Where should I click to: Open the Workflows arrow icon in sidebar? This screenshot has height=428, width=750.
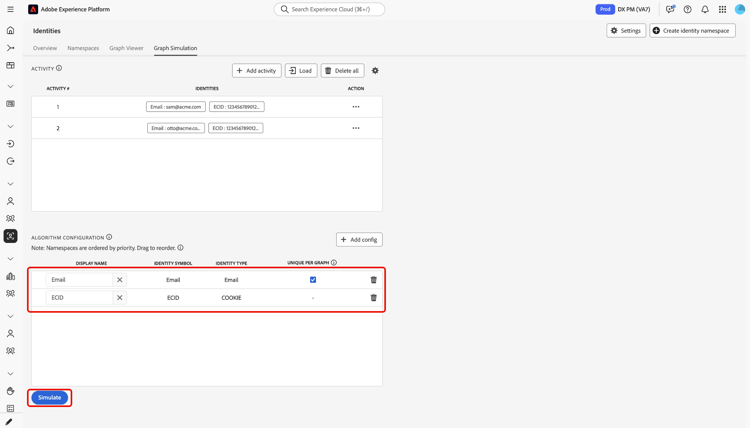coord(11,48)
